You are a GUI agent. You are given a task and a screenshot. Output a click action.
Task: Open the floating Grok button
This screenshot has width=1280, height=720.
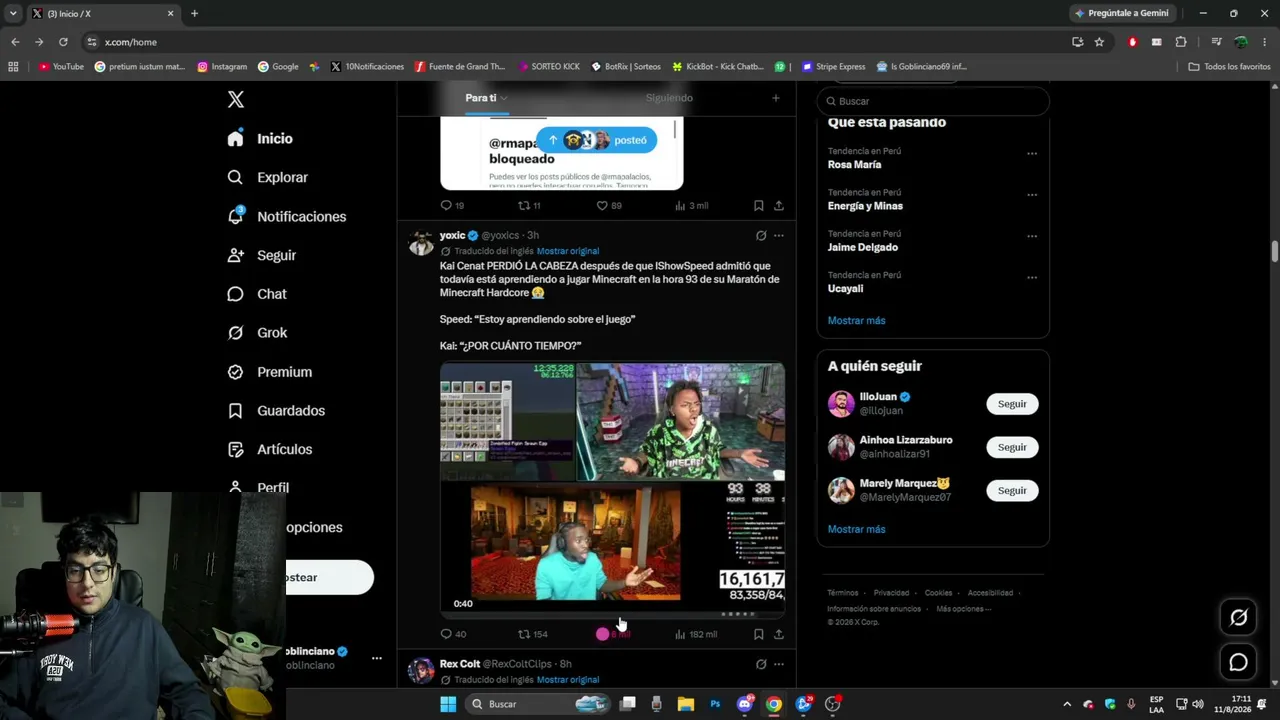click(x=1238, y=617)
